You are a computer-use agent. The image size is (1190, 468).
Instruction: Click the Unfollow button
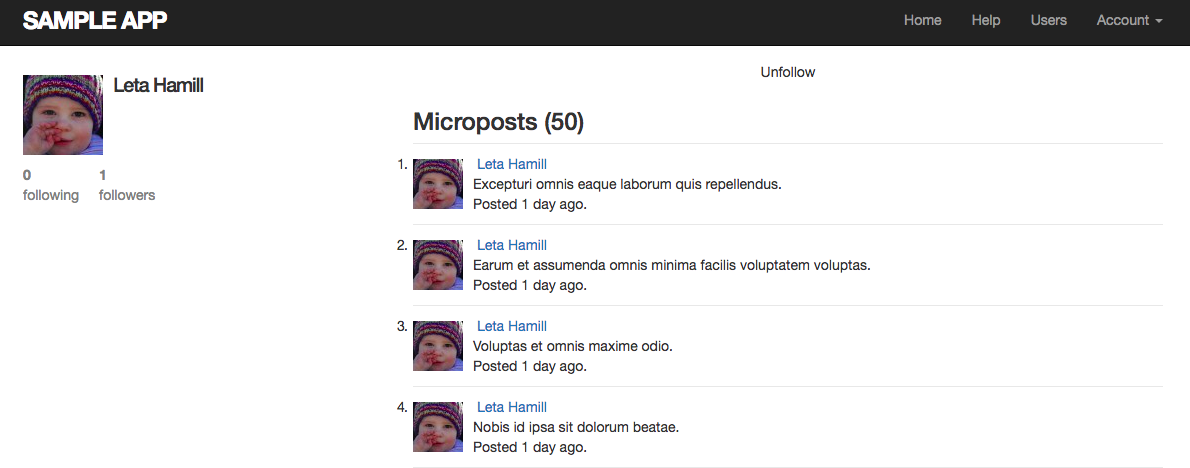[787, 72]
